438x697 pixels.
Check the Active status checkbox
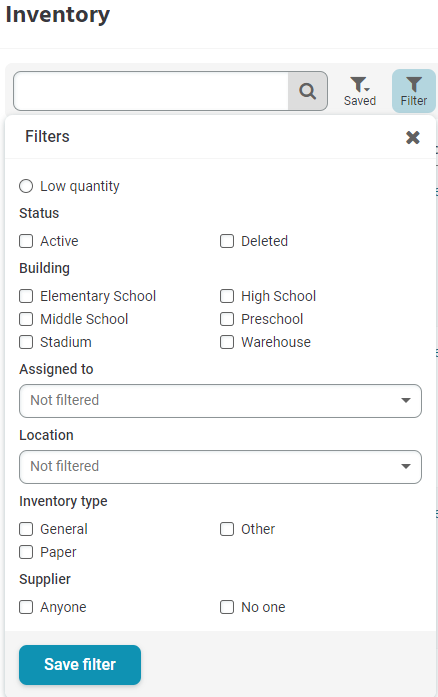point(26,241)
